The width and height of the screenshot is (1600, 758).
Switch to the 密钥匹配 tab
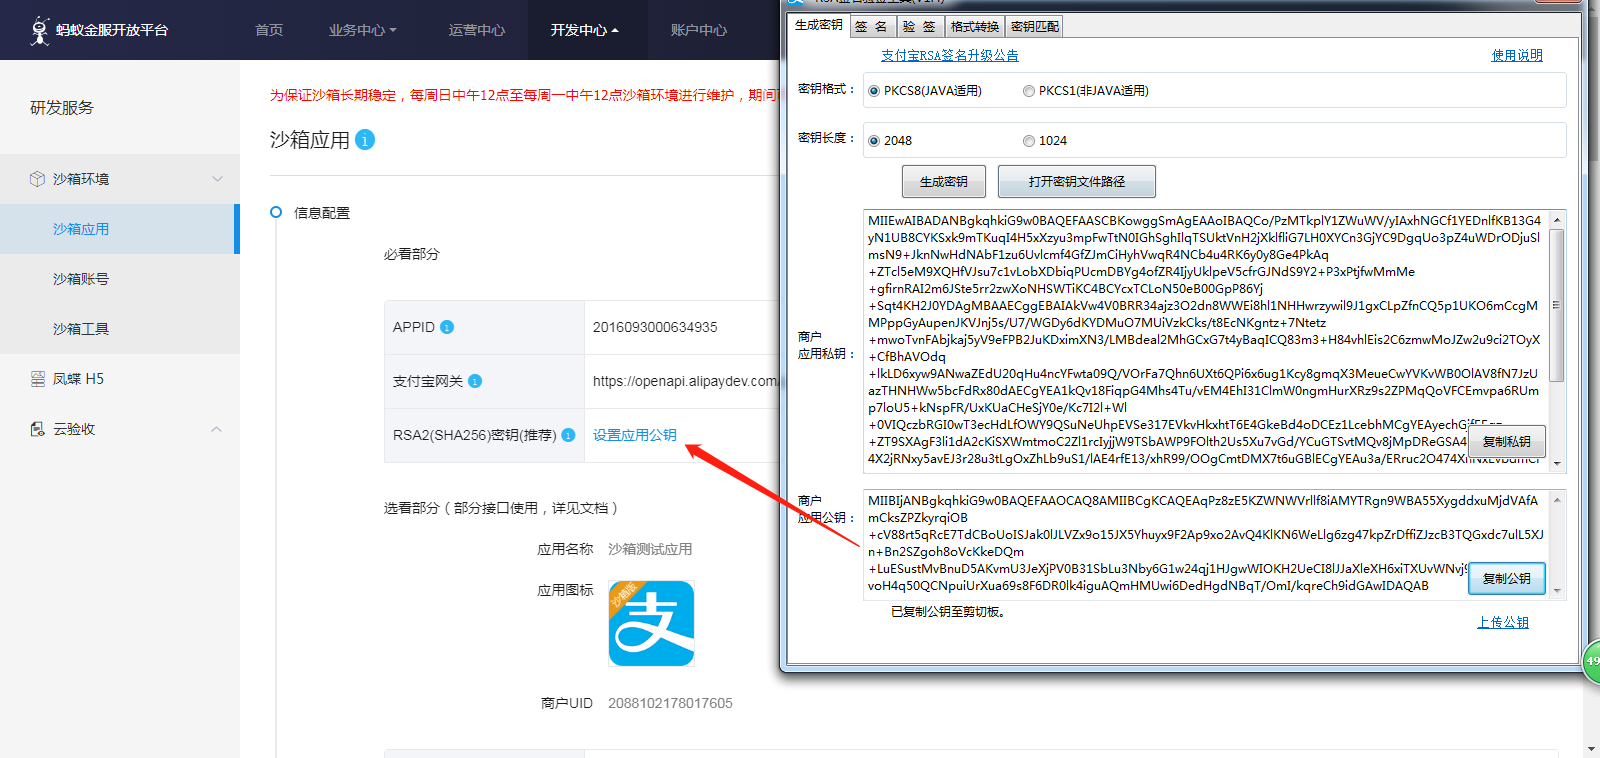pyautogui.click(x=1034, y=26)
